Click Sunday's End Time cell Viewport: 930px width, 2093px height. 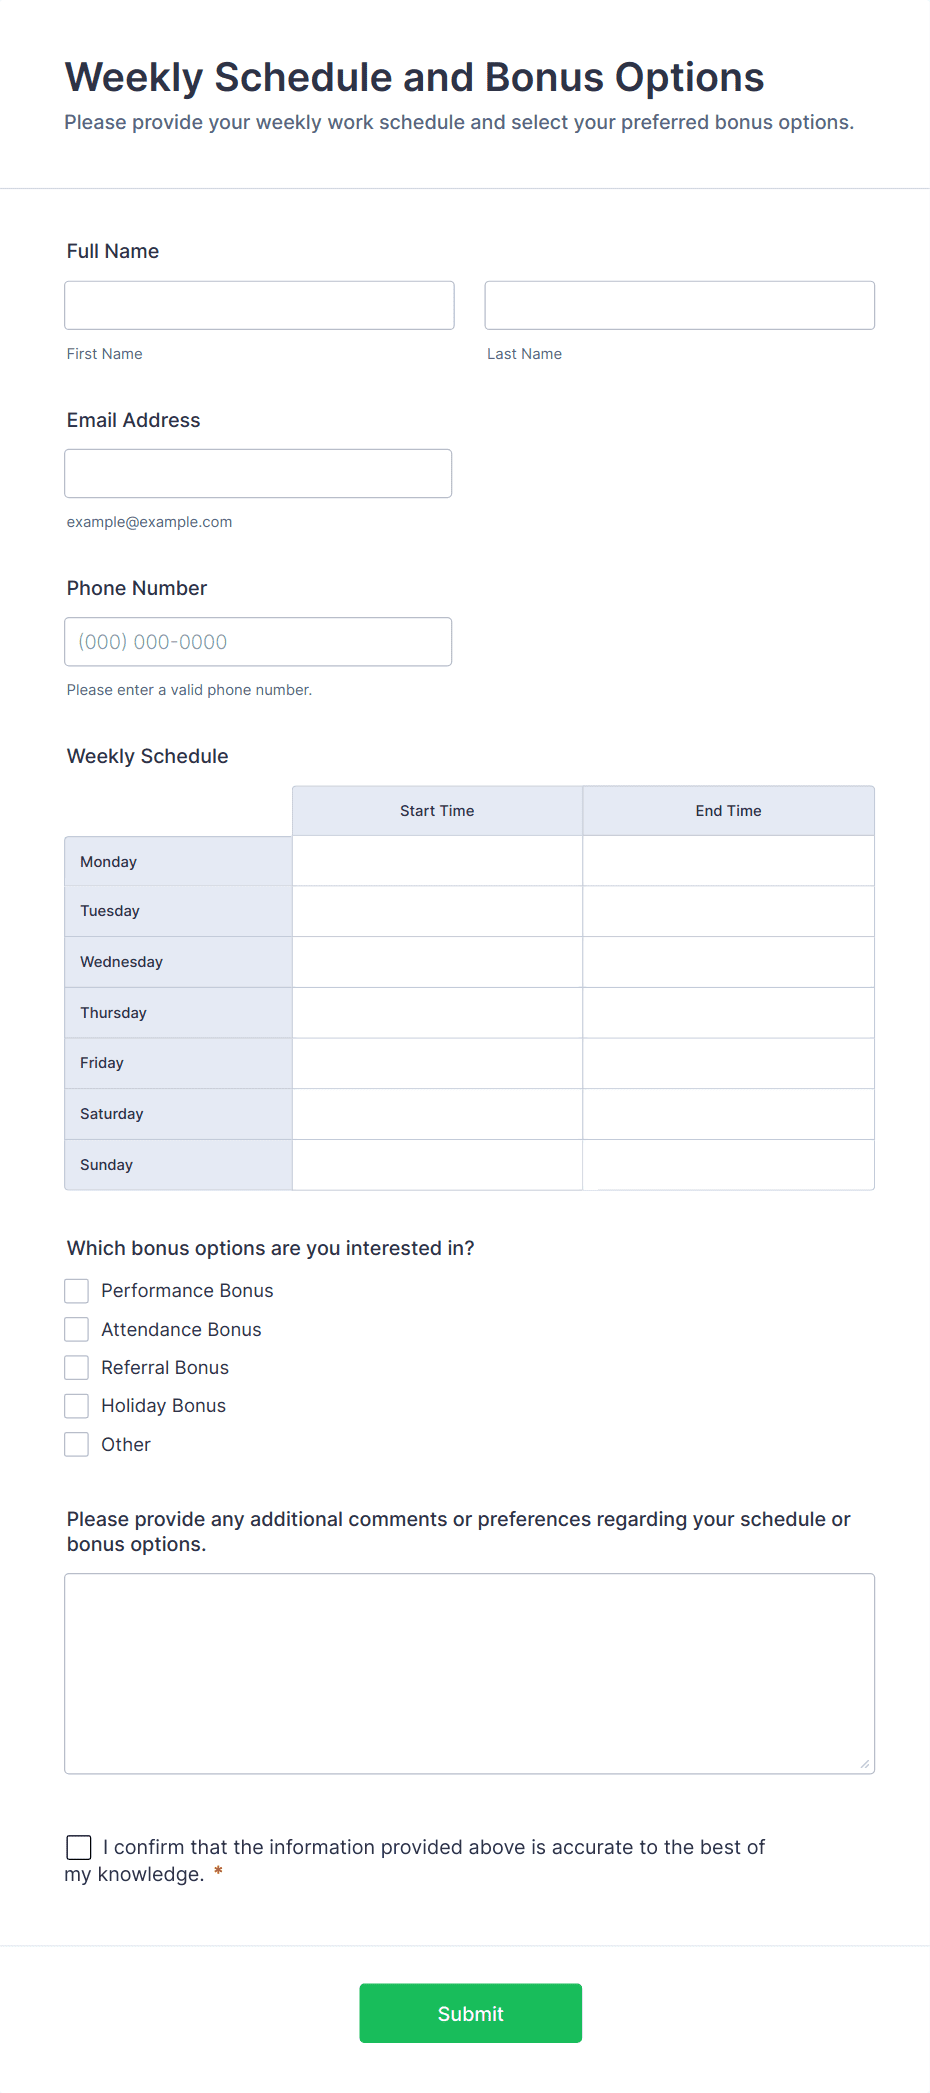pos(728,1164)
